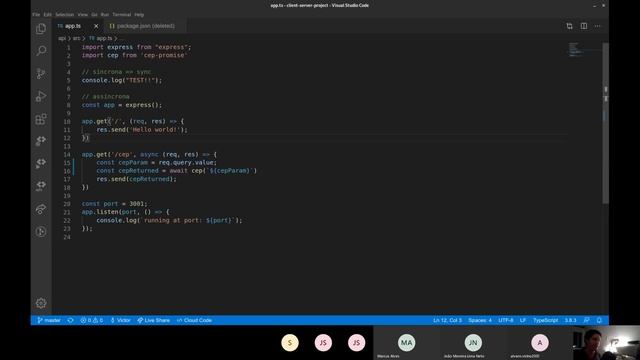The image size is (640, 360).
Task: Click the const port = 3001 line
Action: 114,204
